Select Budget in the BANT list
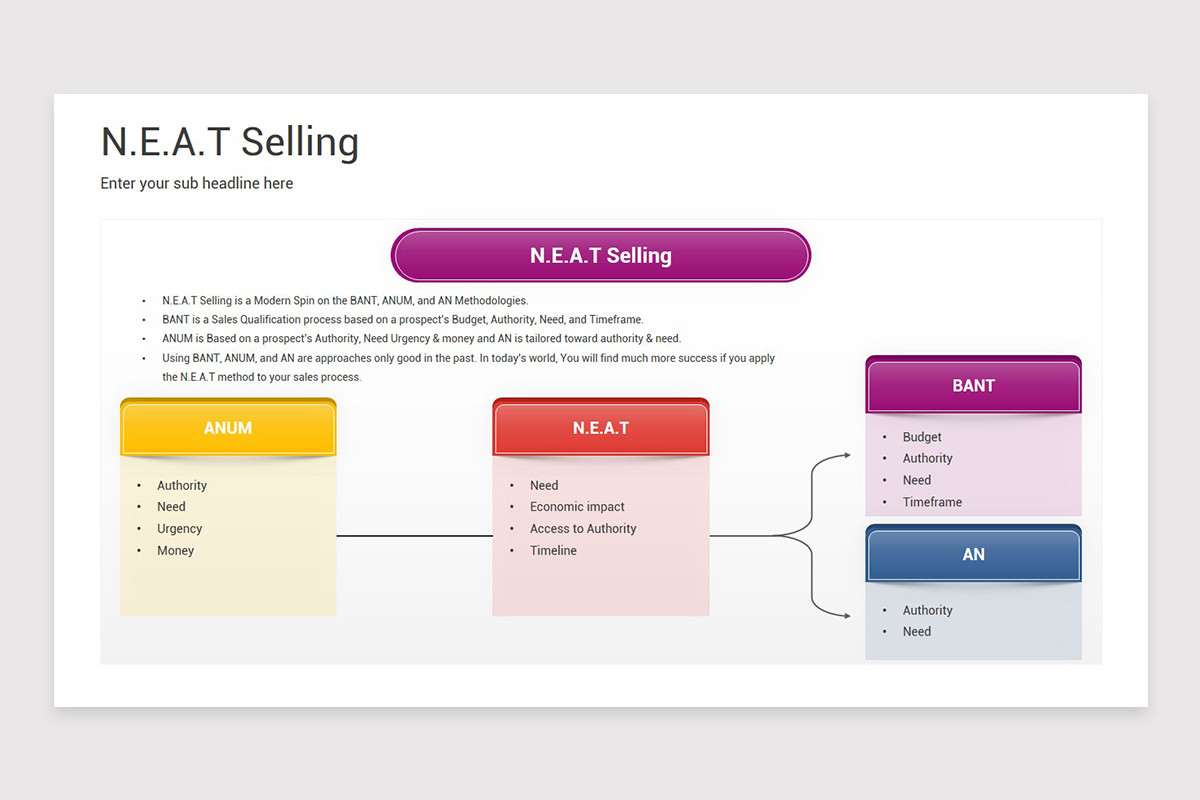Screen dimensions: 1200x800 point(922,437)
